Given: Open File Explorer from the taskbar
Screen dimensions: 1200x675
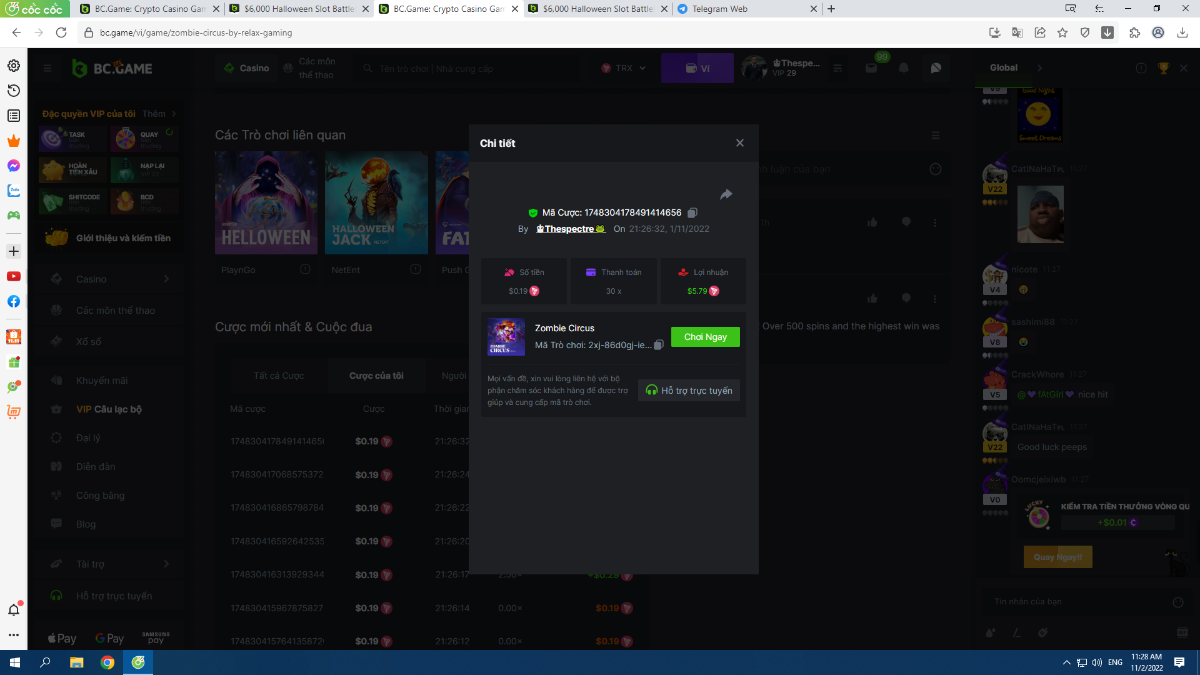Looking at the screenshot, I should (x=76, y=662).
